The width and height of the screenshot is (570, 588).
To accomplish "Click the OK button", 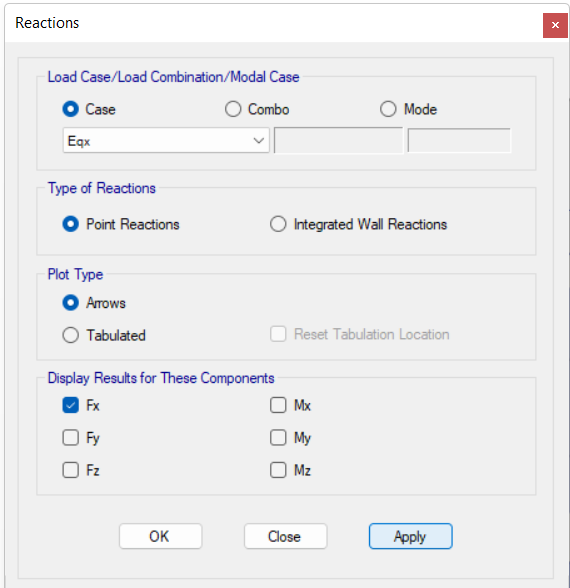I will (x=160, y=536).
